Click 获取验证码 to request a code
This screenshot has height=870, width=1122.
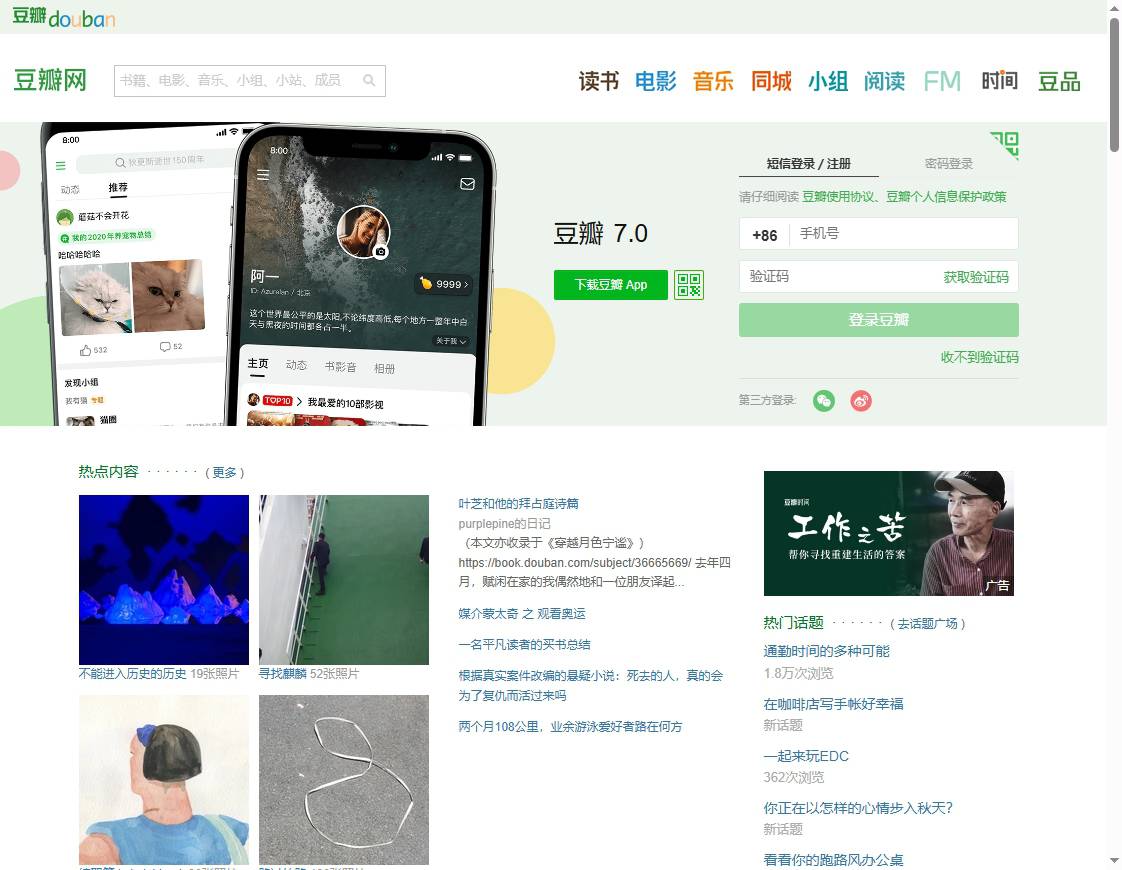pyautogui.click(x=976, y=277)
